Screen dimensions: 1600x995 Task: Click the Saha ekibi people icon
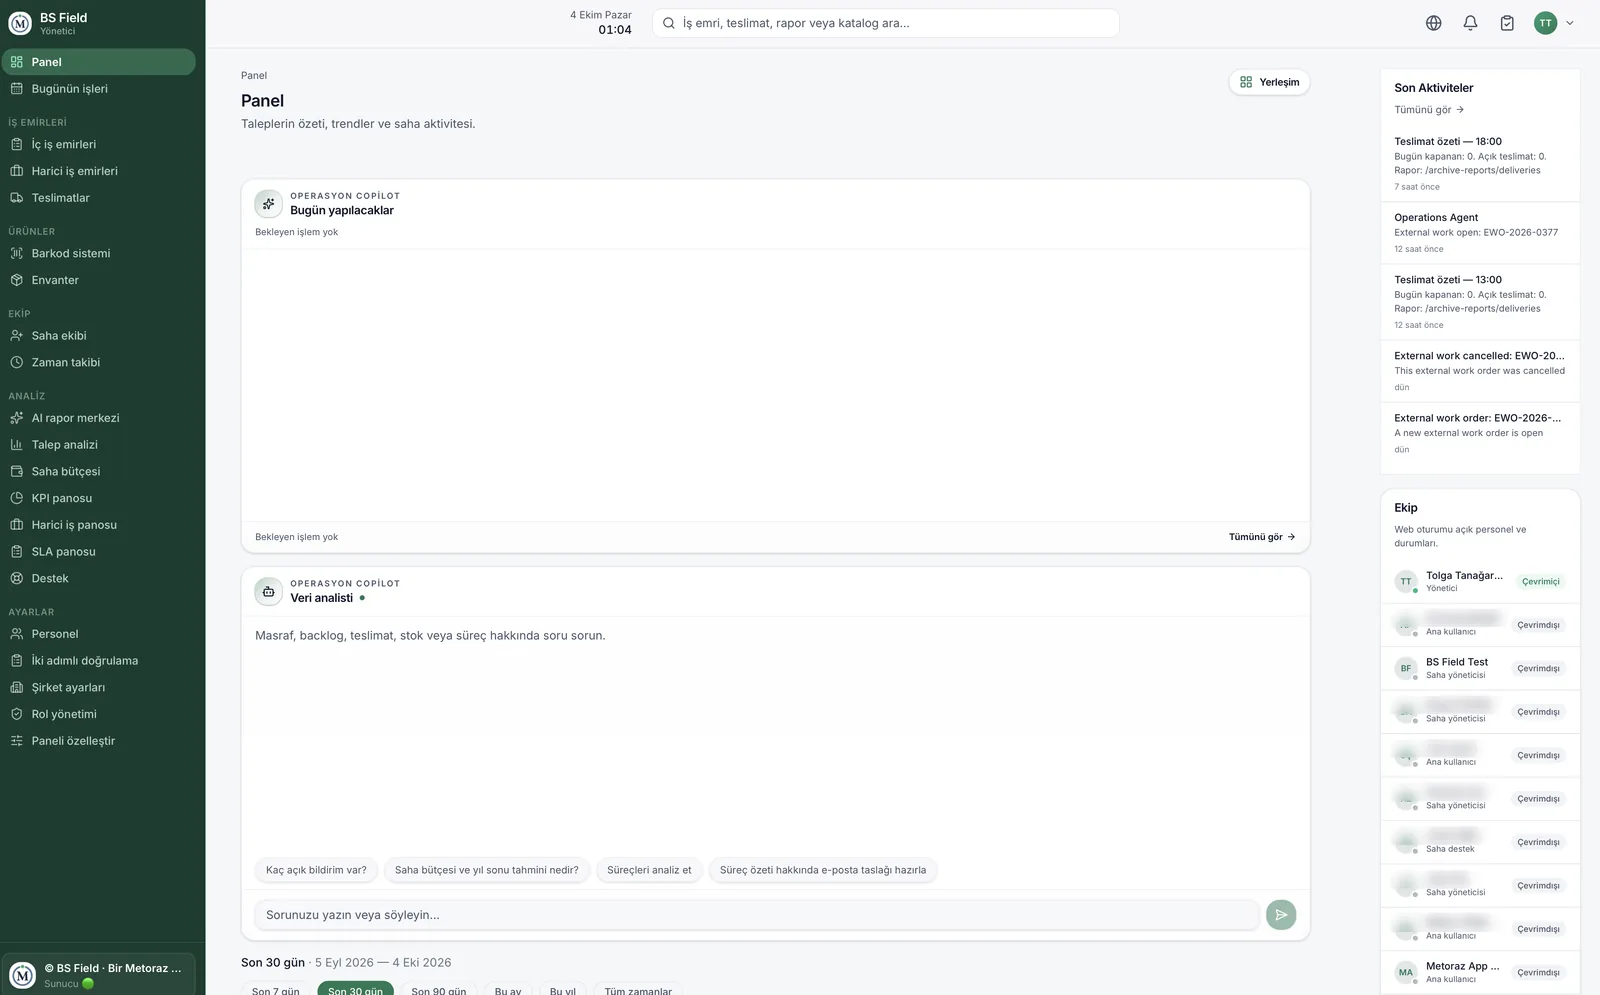[16, 335]
